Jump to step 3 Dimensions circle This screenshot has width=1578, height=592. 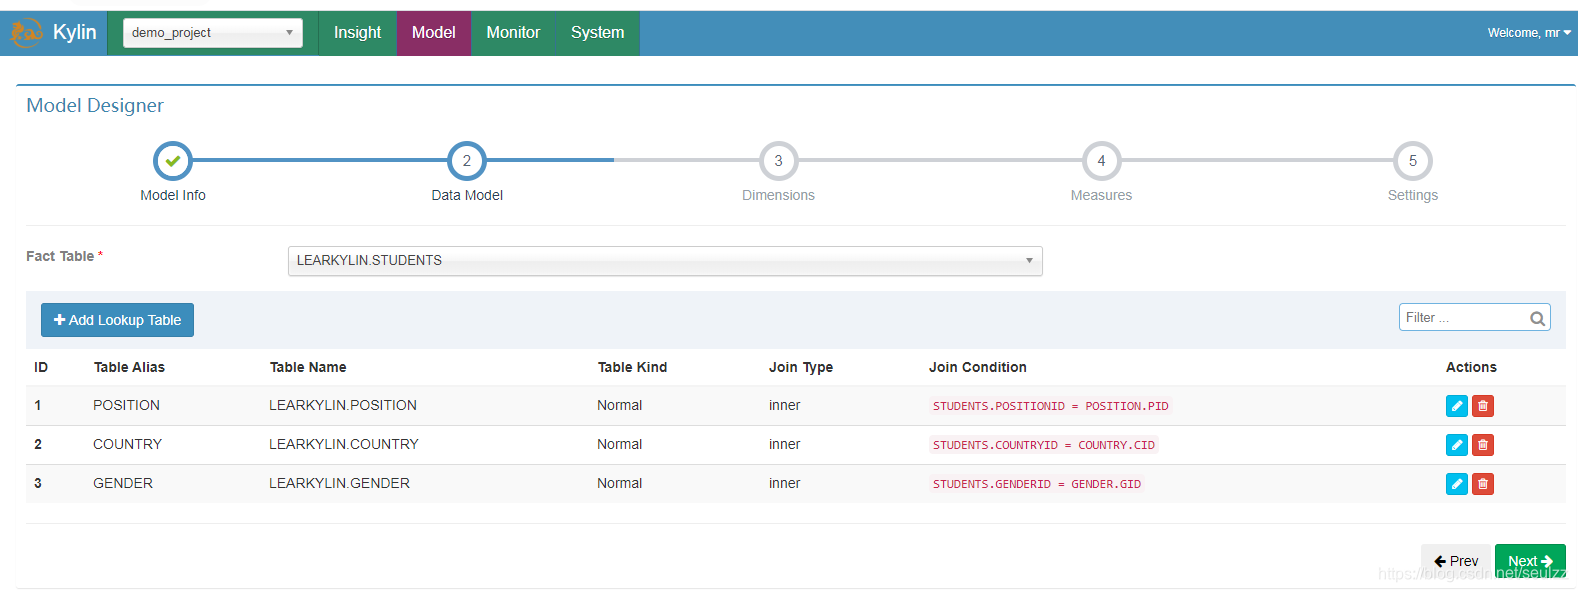tap(778, 160)
